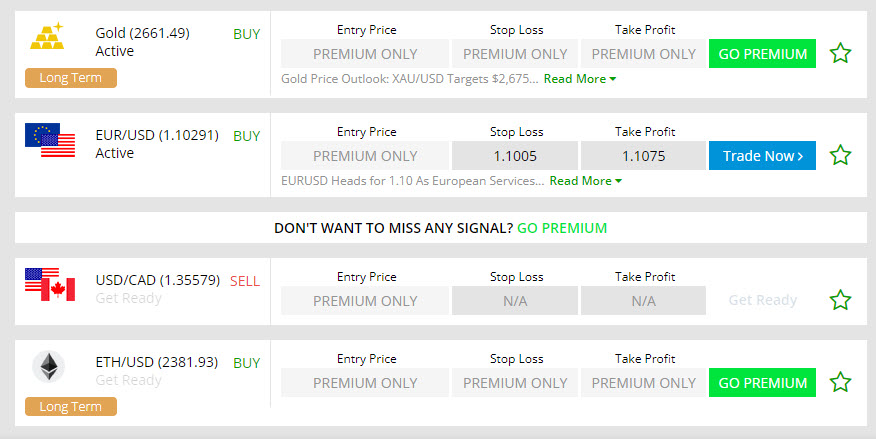Open GO PREMIUM link in banner
The image size is (876, 439).
pyautogui.click(x=562, y=228)
